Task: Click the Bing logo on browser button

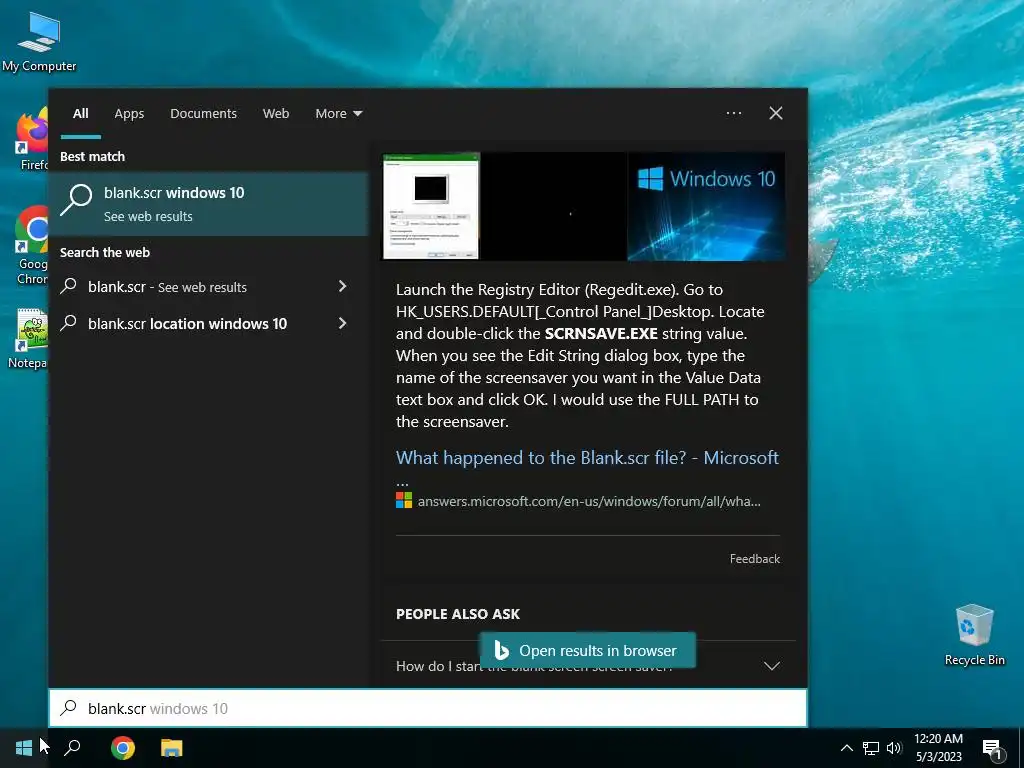Action: (502, 650)
